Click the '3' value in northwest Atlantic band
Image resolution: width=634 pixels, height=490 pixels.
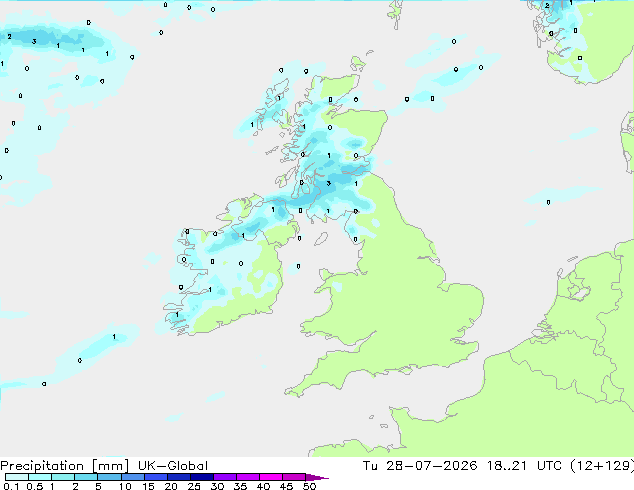[x=34, y=41]
